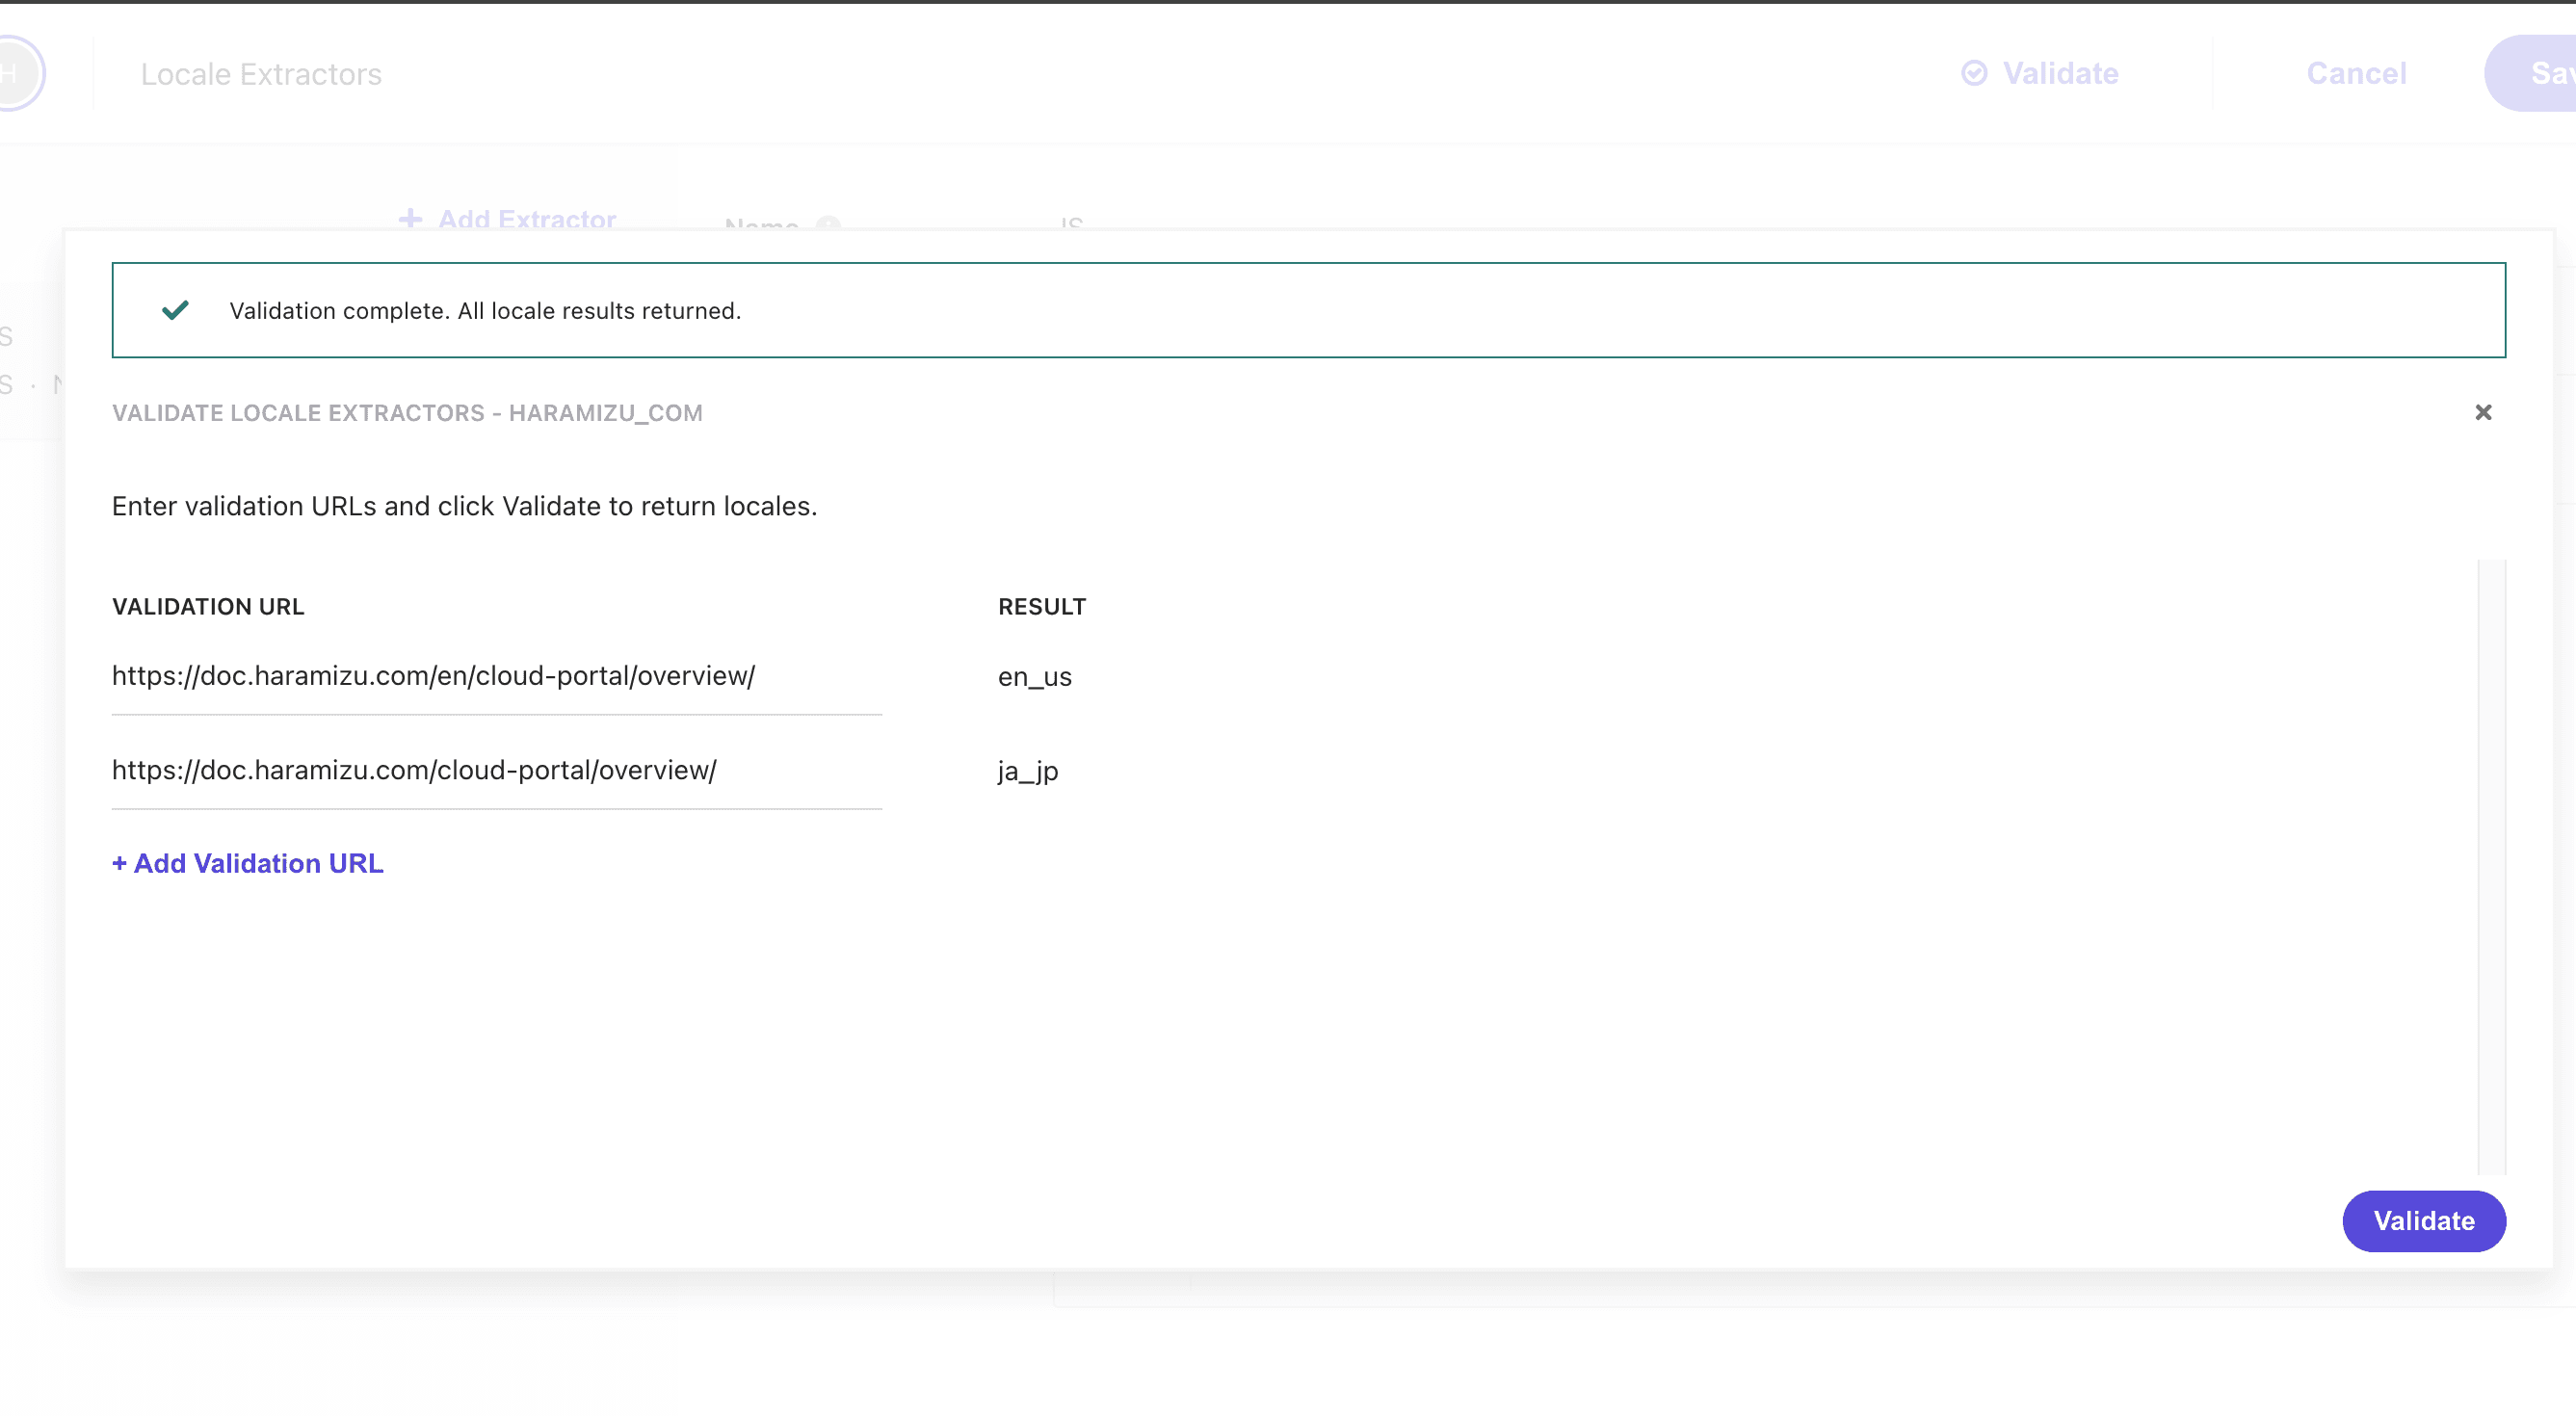Add another validation URL row
Viewport: 2576px width, 1416px height.
click(x=247, y=863)
